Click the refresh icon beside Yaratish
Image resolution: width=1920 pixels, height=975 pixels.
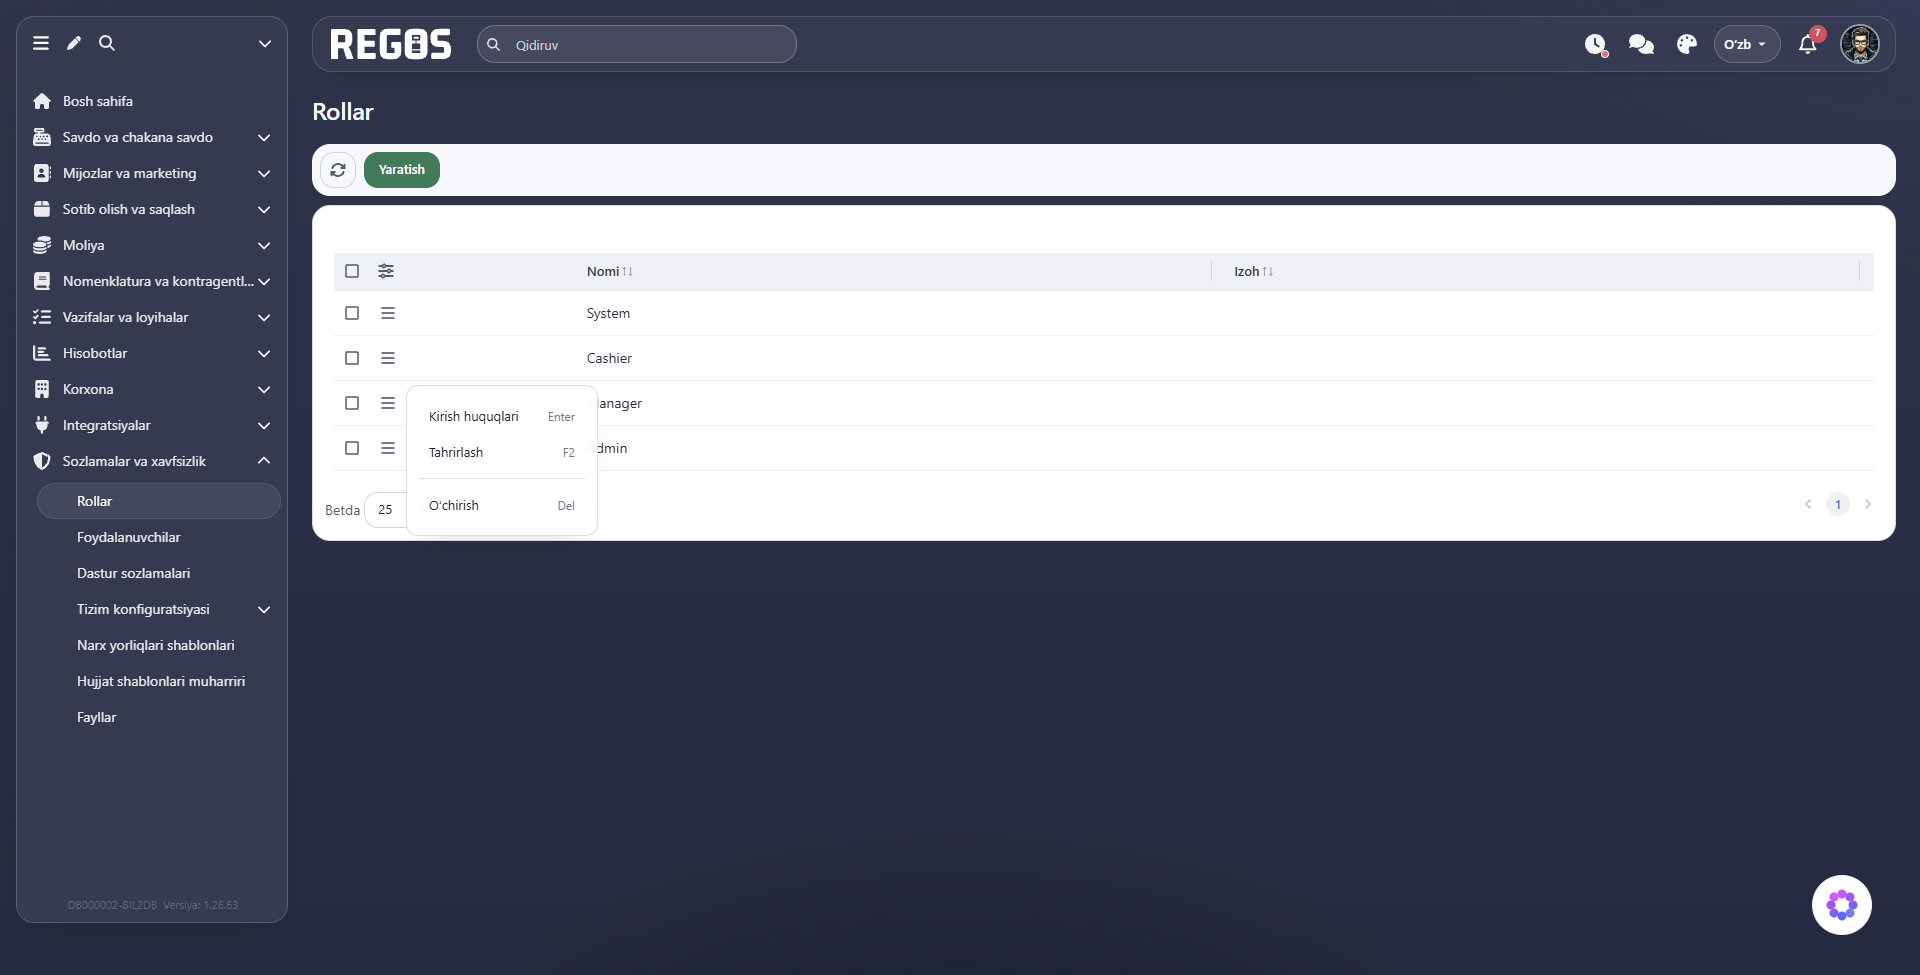[x=338, y=170]
